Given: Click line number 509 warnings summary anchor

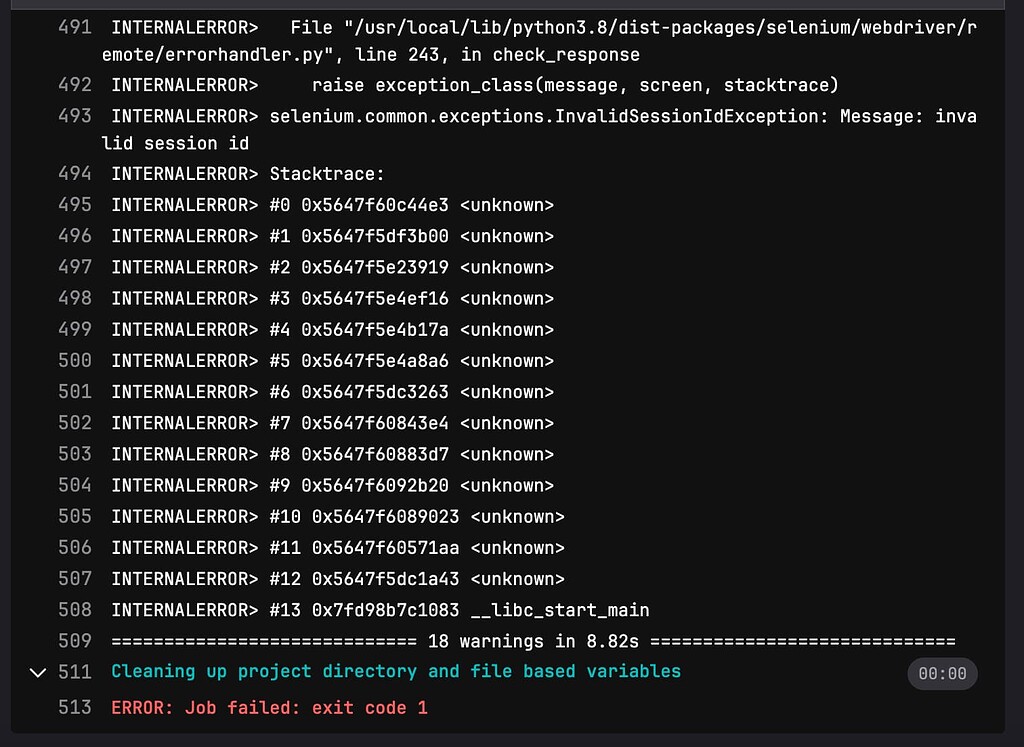Looking at the screenshot, I should click(x=75, y=641).
